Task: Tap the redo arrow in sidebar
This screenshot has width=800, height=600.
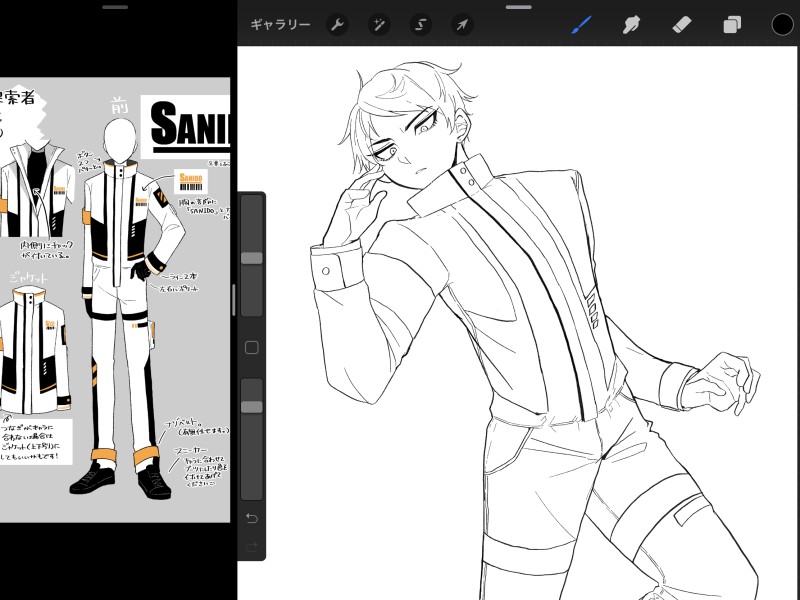Action: click(252, 547)
